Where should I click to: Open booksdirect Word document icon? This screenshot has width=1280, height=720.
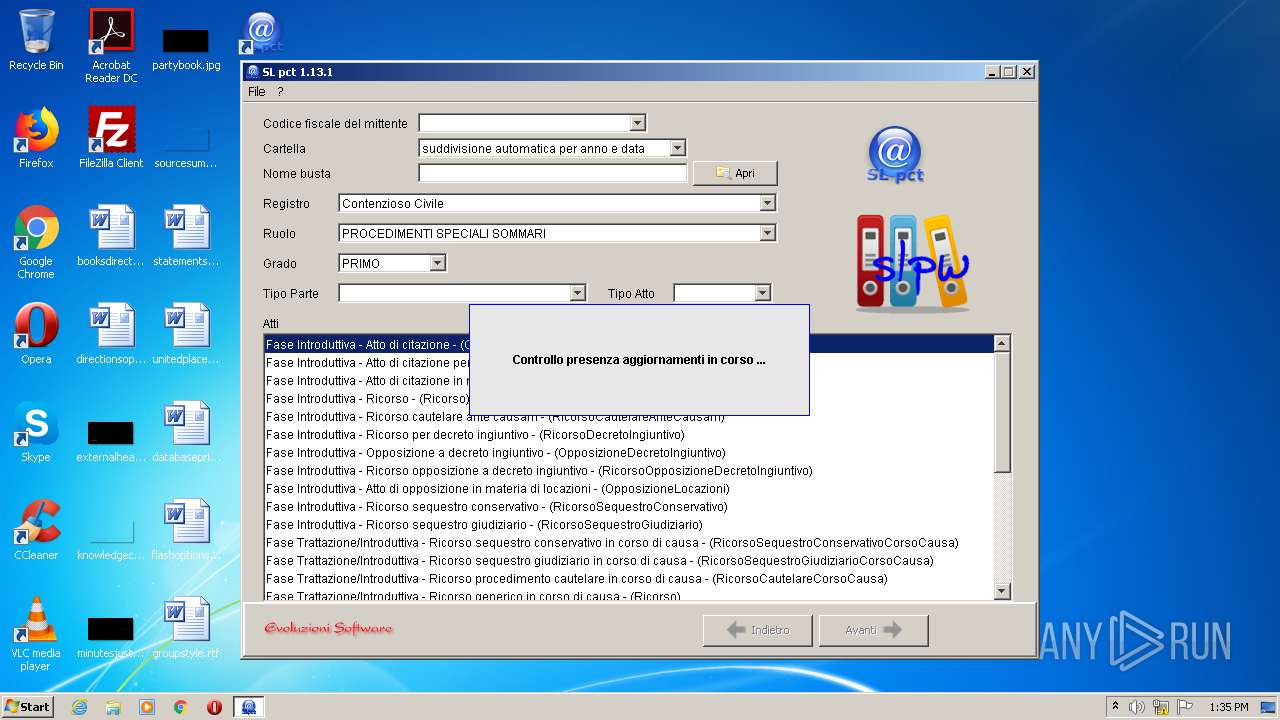click(111, 236)
